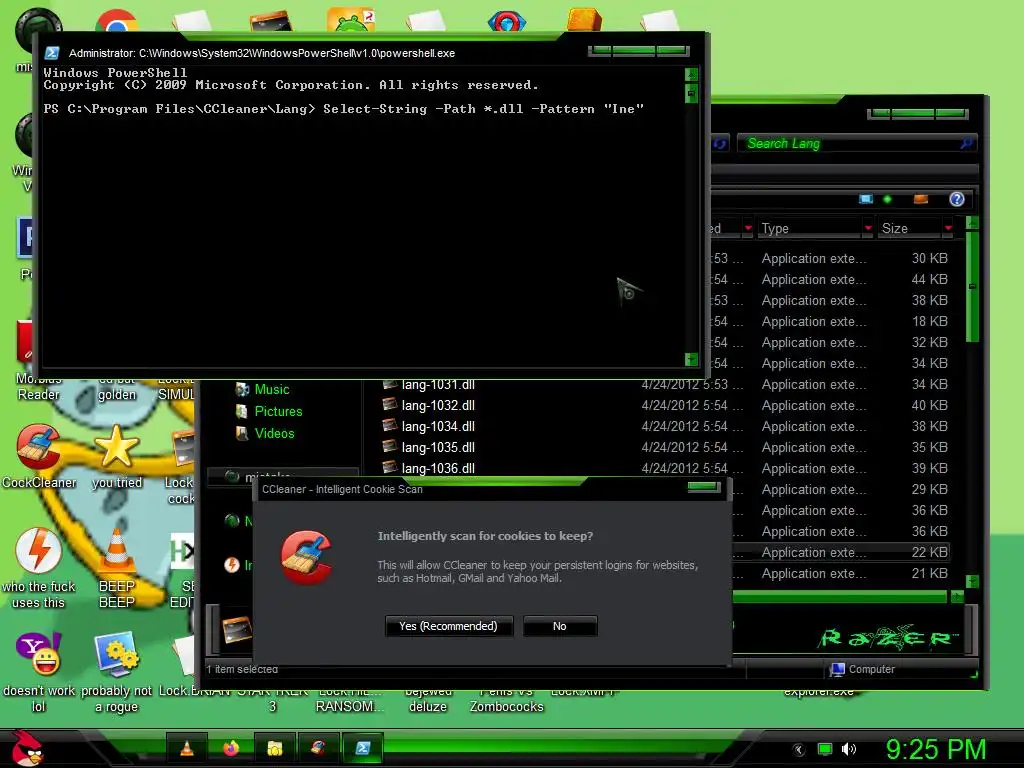Switch to PowerShell on the taskbar

point(362,748)
